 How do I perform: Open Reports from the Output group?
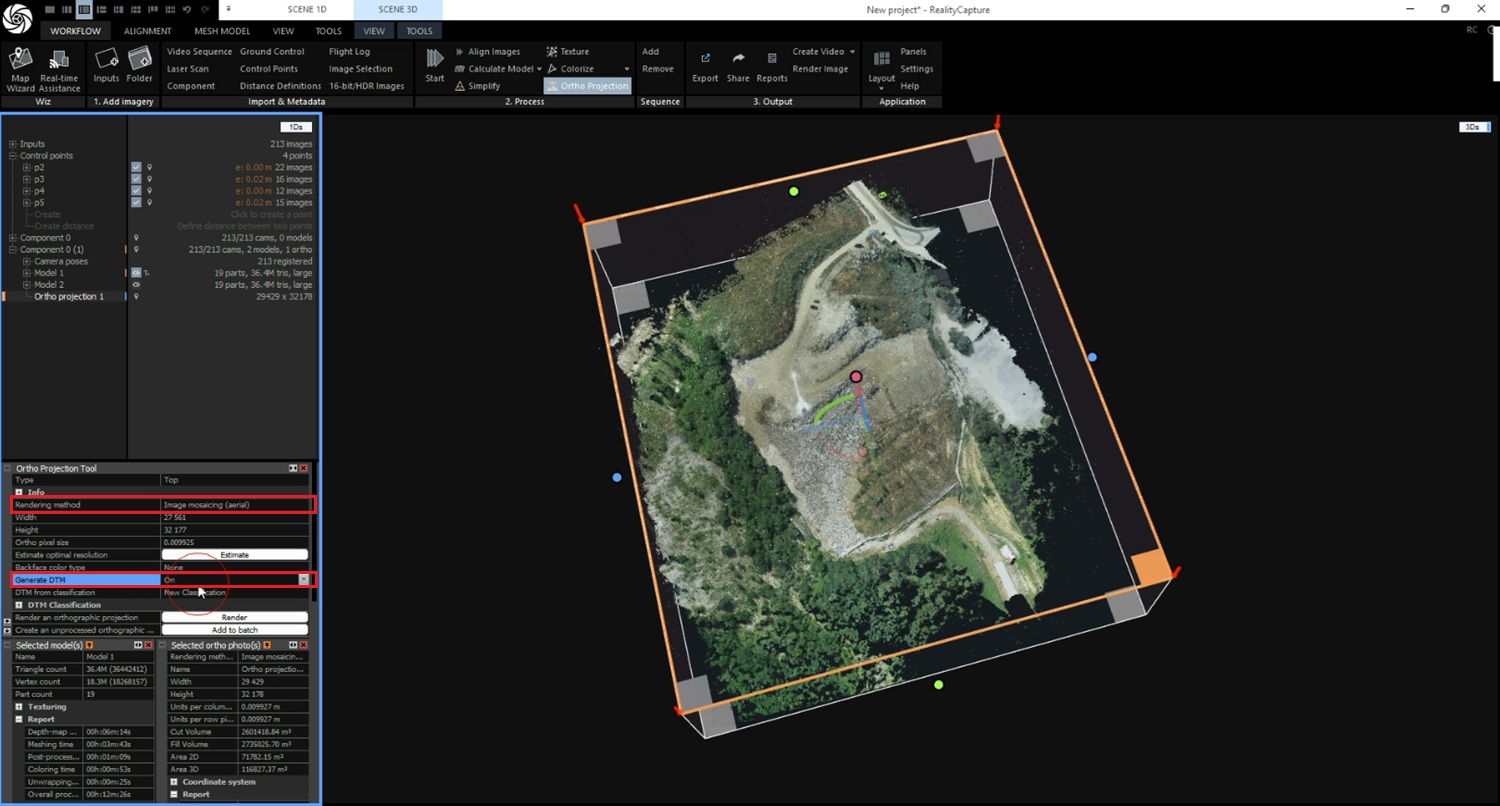(x=771, y=60)
